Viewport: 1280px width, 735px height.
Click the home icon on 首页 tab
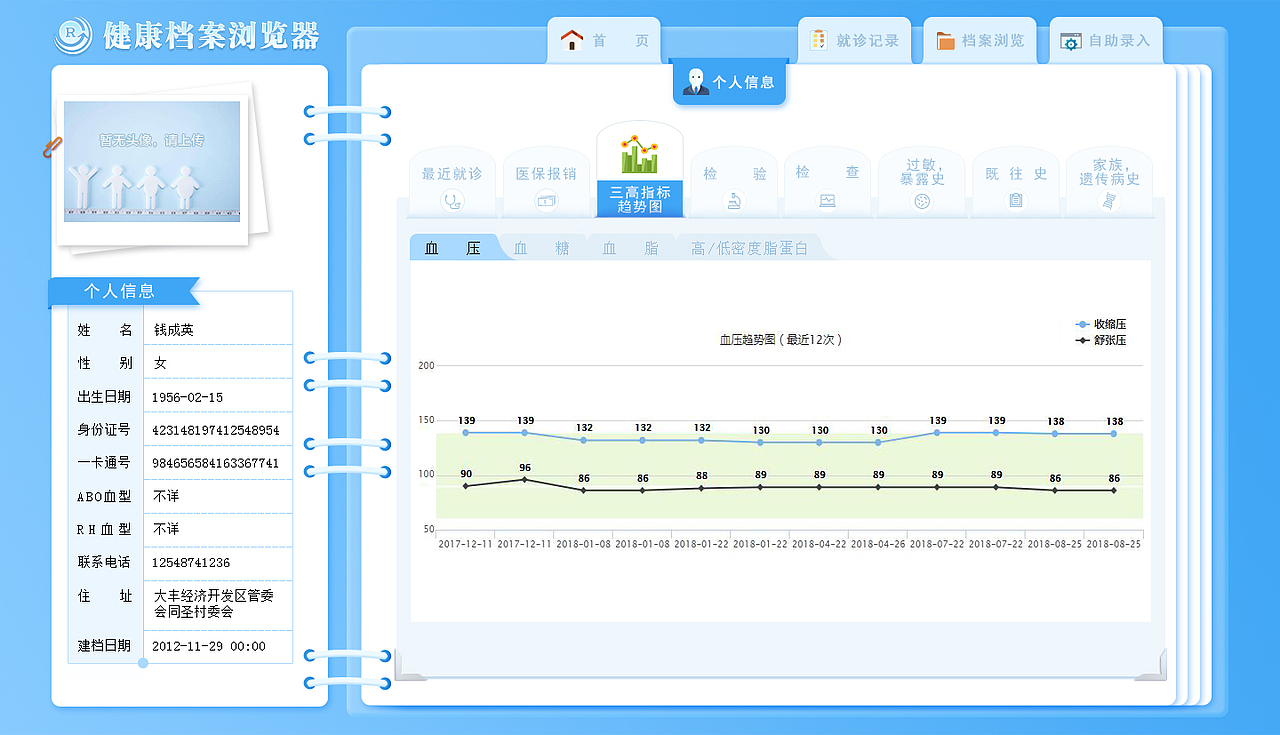pyautogui.click(x=572, y=40)
